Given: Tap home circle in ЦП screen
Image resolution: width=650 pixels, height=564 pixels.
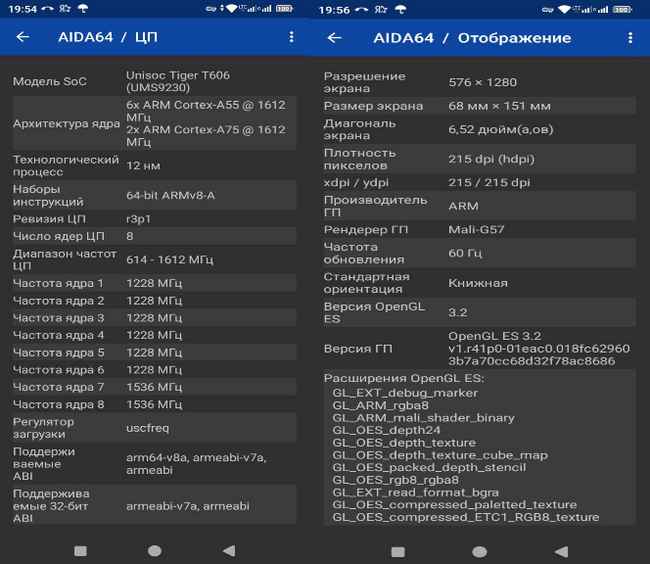Looking at the screenshot, I should coord(155,551).
